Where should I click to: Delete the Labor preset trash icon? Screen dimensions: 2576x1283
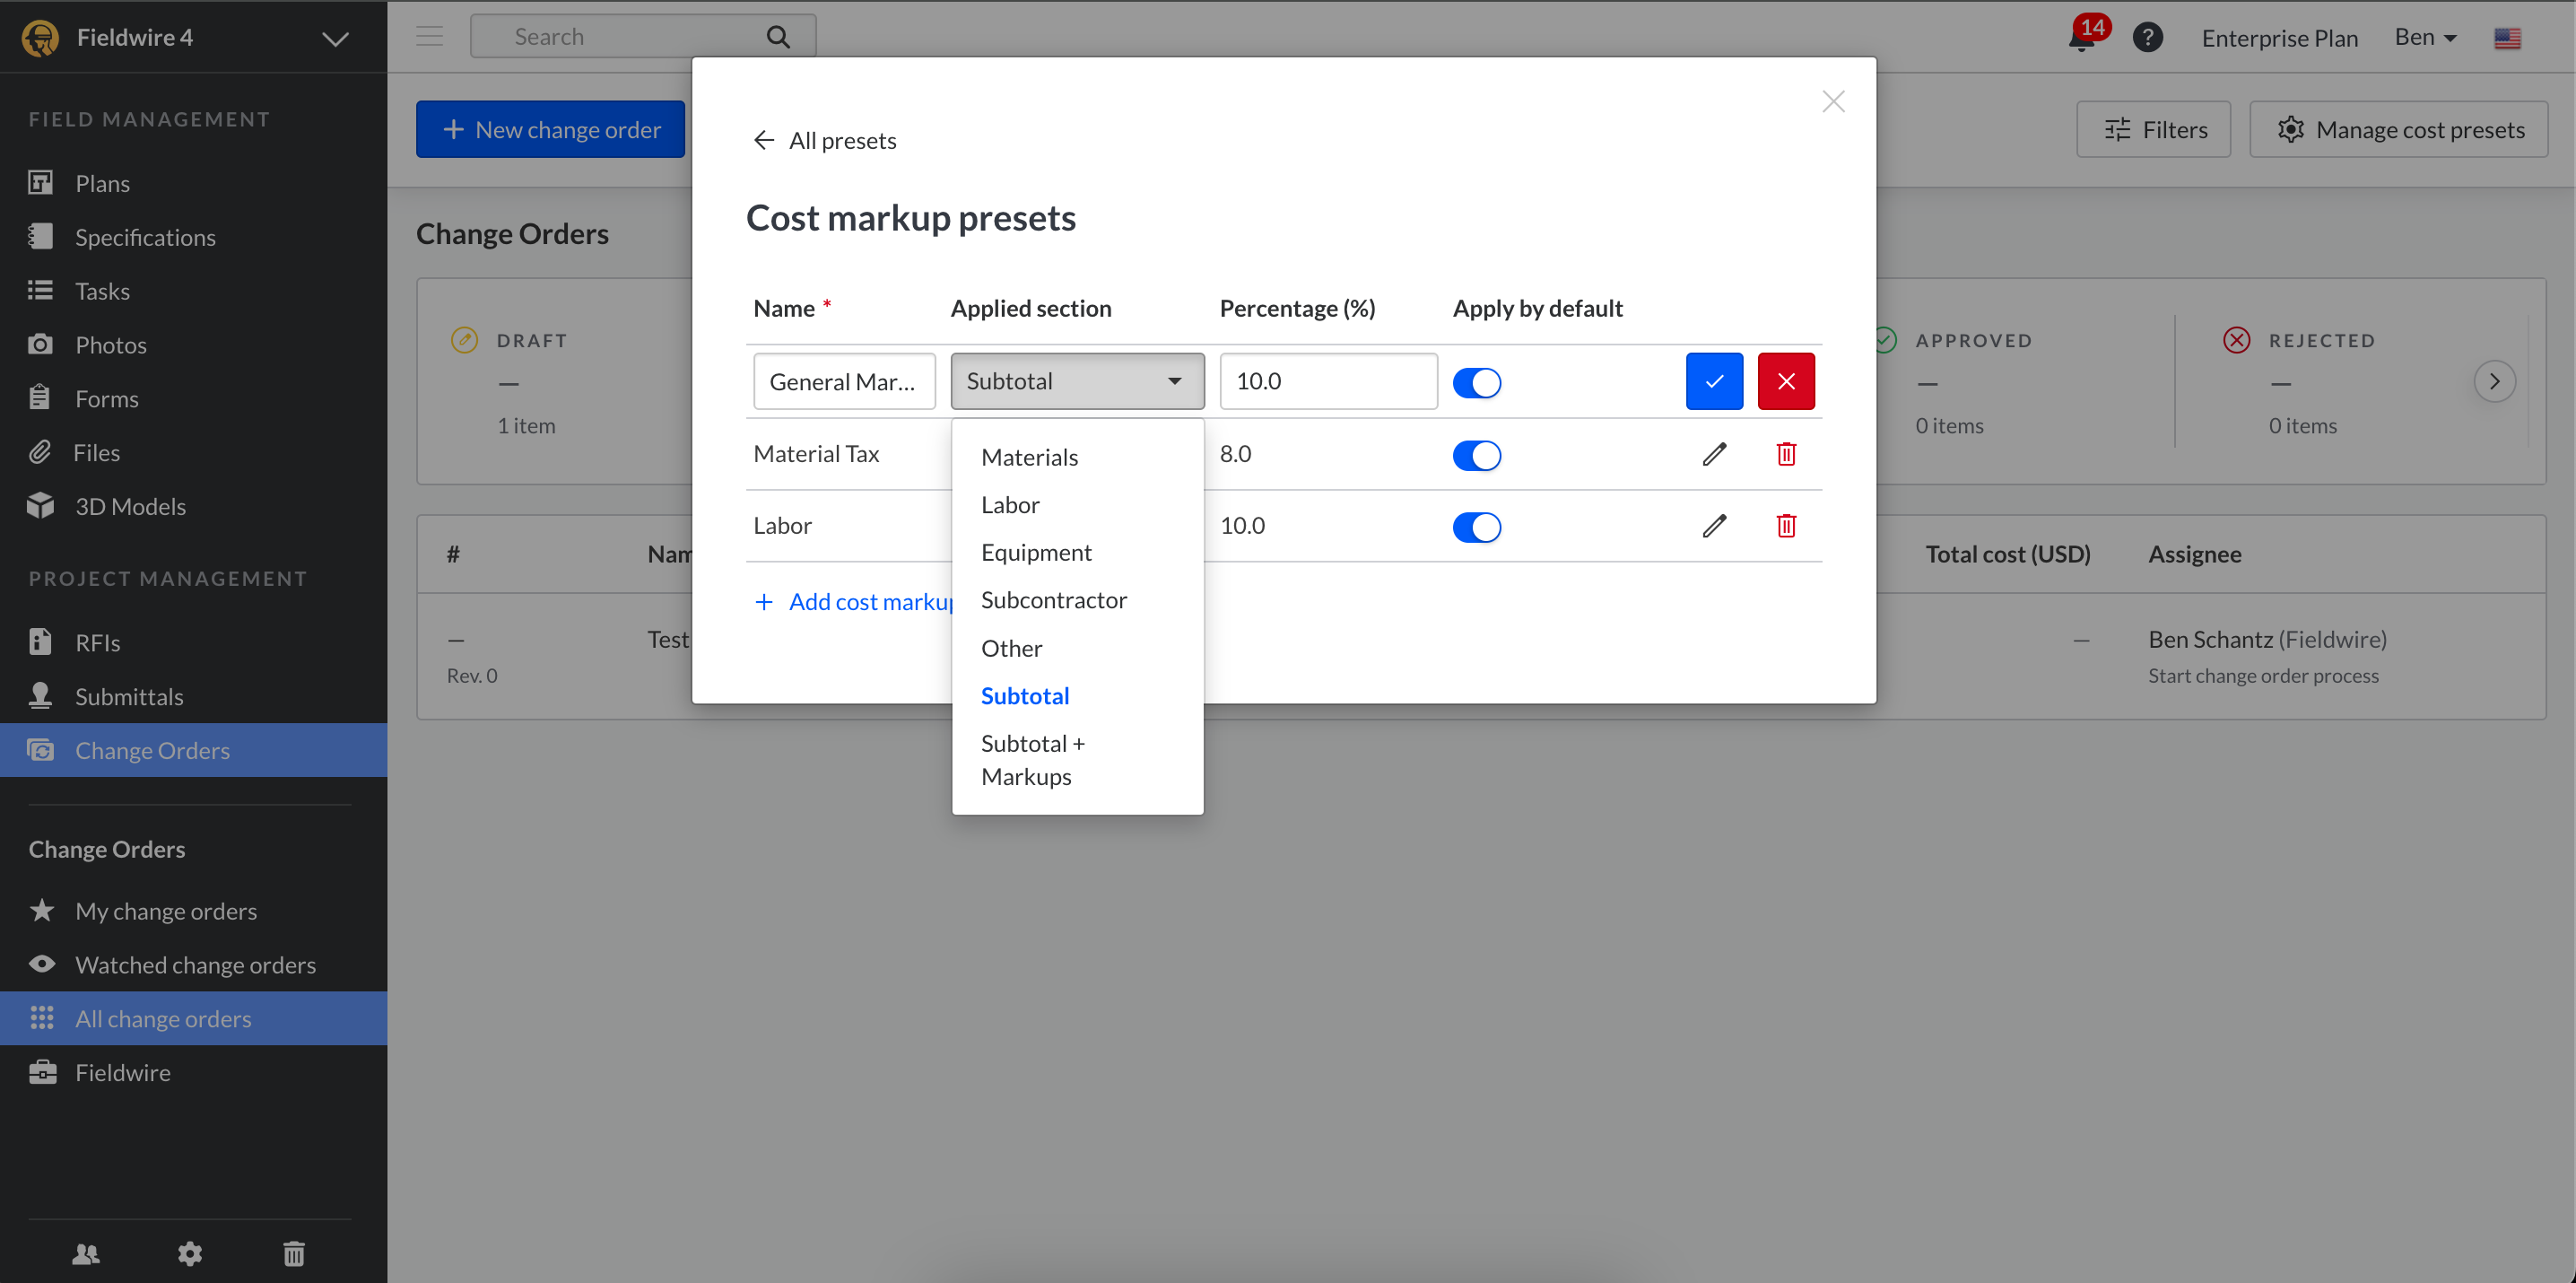tap(1785, 526)
